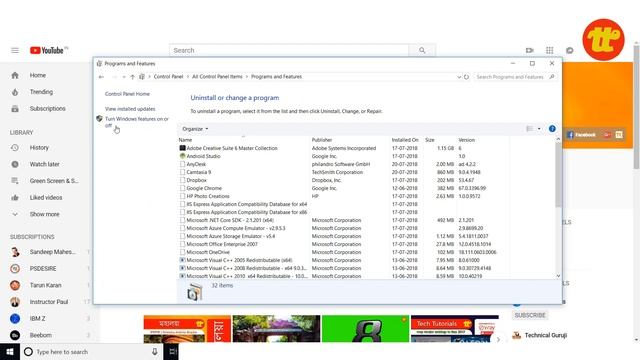The width and height of the screenshot is (640, 360).
Task: Open PSDESIRE subscription channel
Action: (43, 269)
